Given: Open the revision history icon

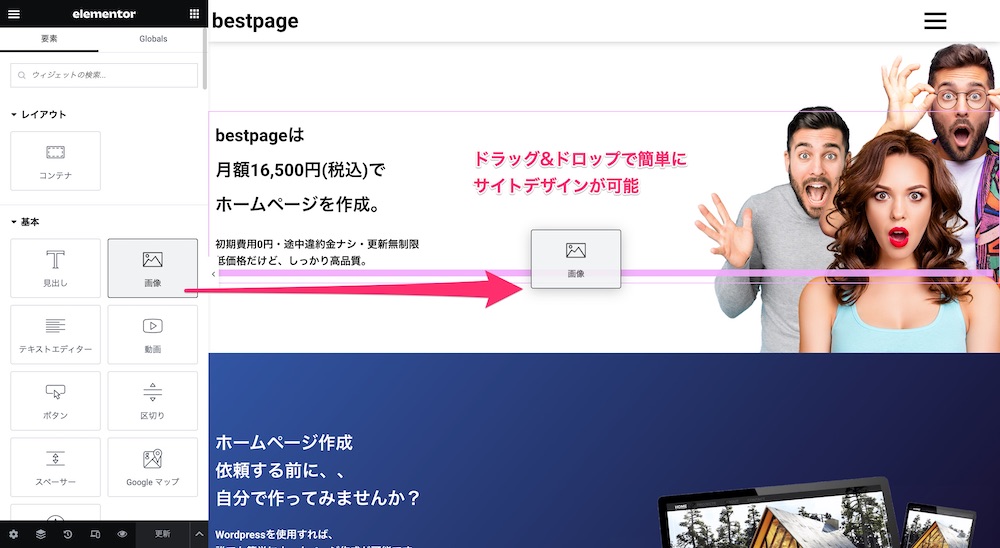Looking at the screenshot, I should click(68, 535).
